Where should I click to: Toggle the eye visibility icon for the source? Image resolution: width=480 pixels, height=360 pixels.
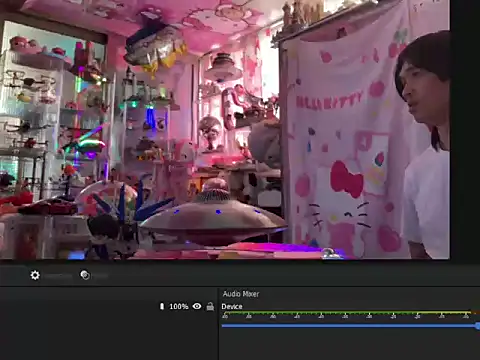pos(197,306)
